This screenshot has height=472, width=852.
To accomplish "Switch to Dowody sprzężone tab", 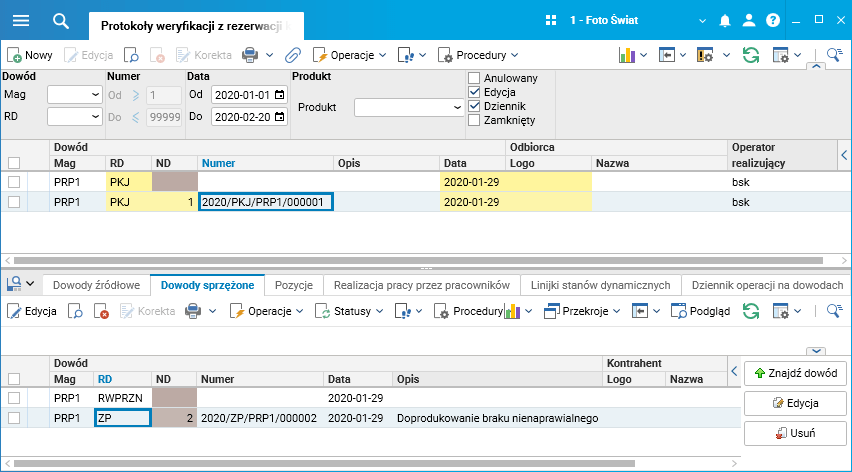I will coord(208,285).
